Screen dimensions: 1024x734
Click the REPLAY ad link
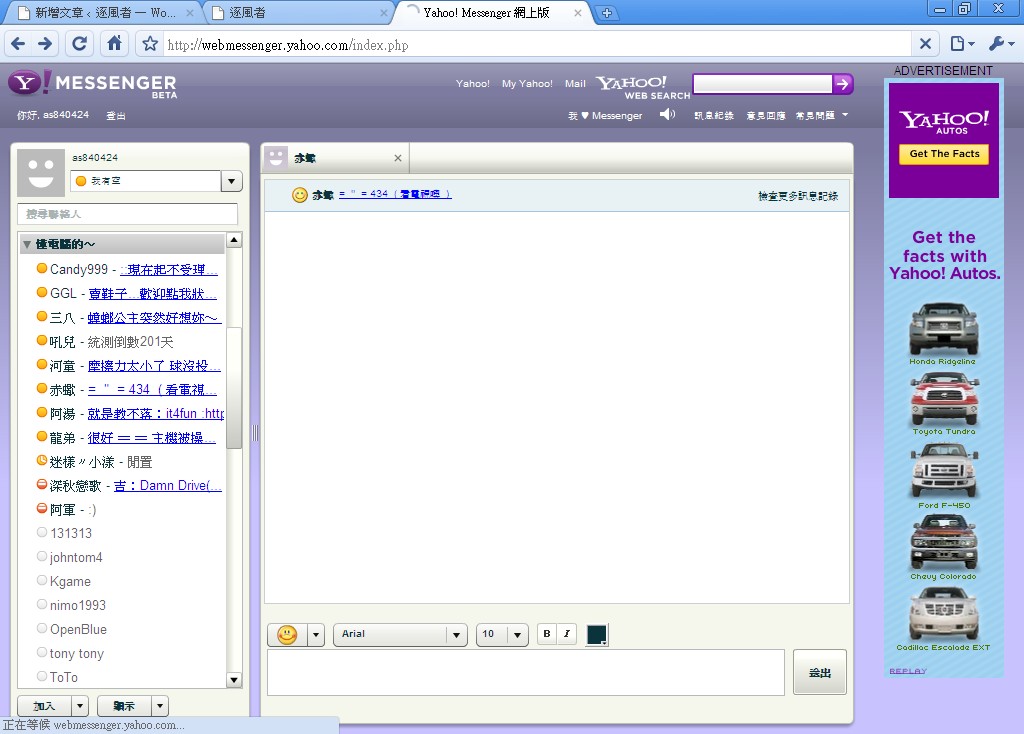908,671
